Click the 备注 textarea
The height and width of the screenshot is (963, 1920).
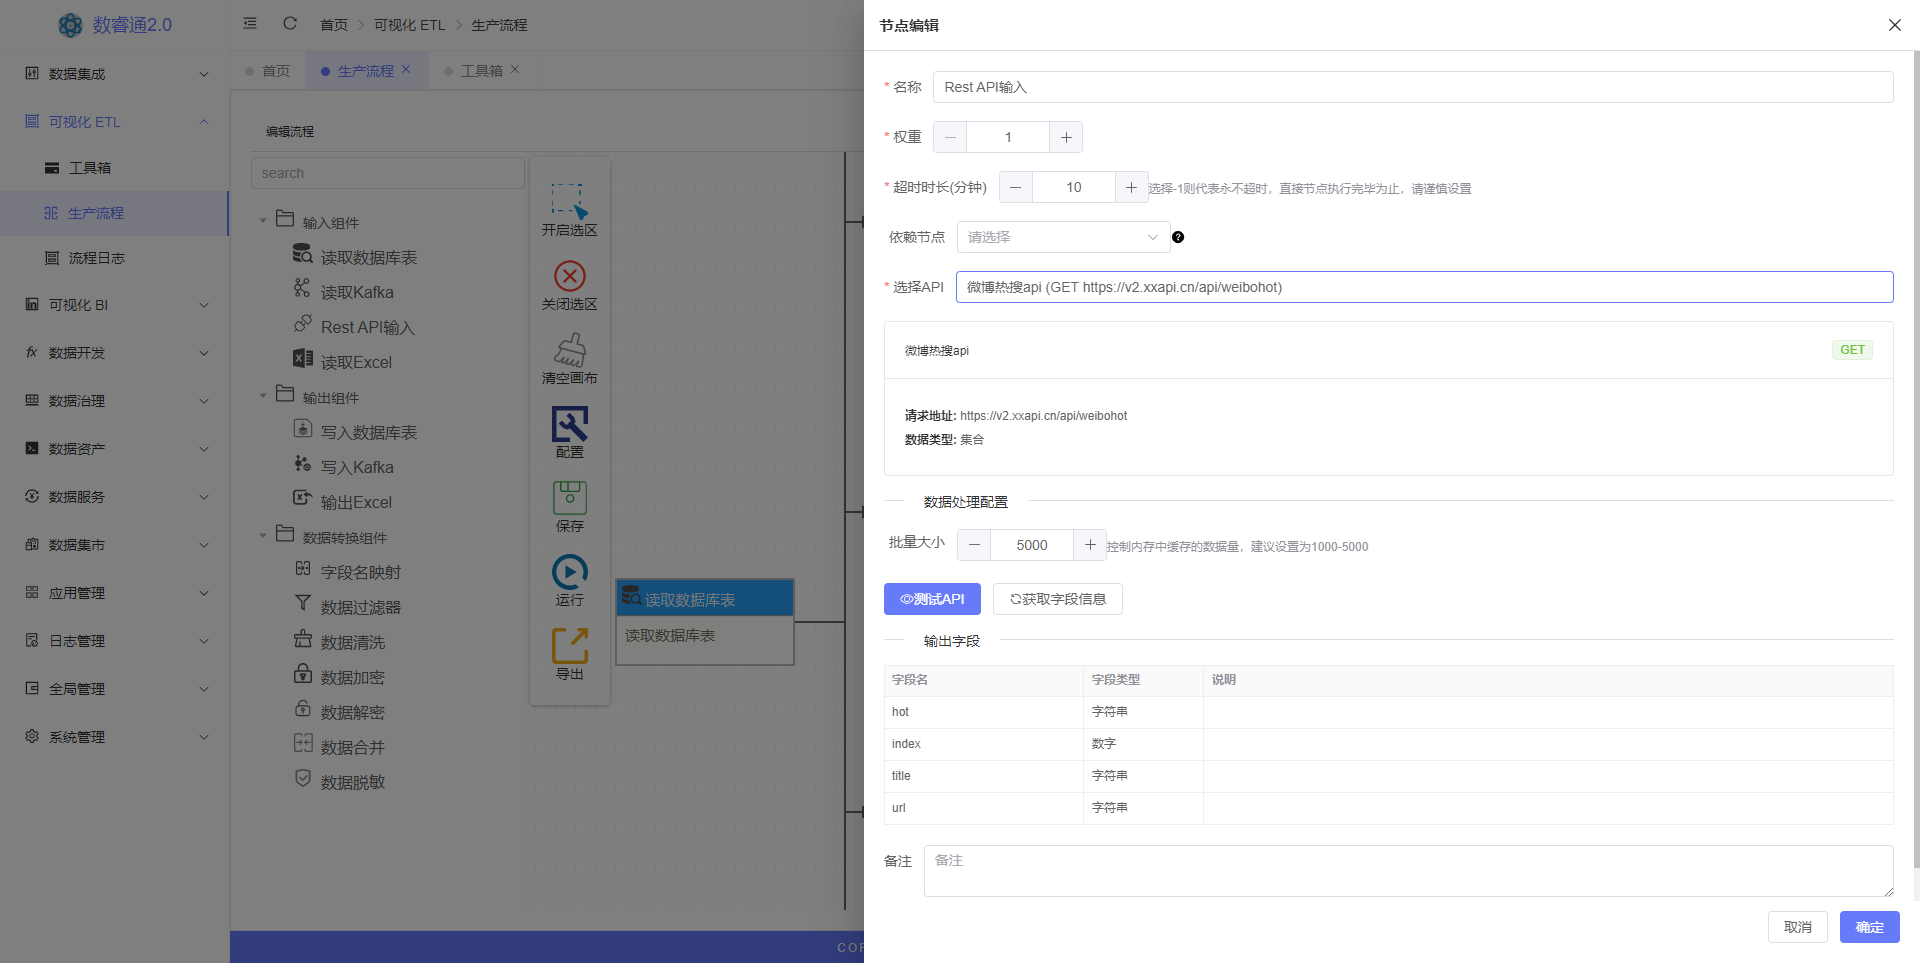(x=1409, y=871)
